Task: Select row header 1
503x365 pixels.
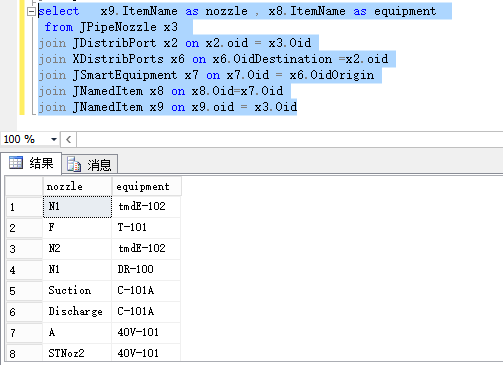Action: pyautogui.click(x=24, y=207)
